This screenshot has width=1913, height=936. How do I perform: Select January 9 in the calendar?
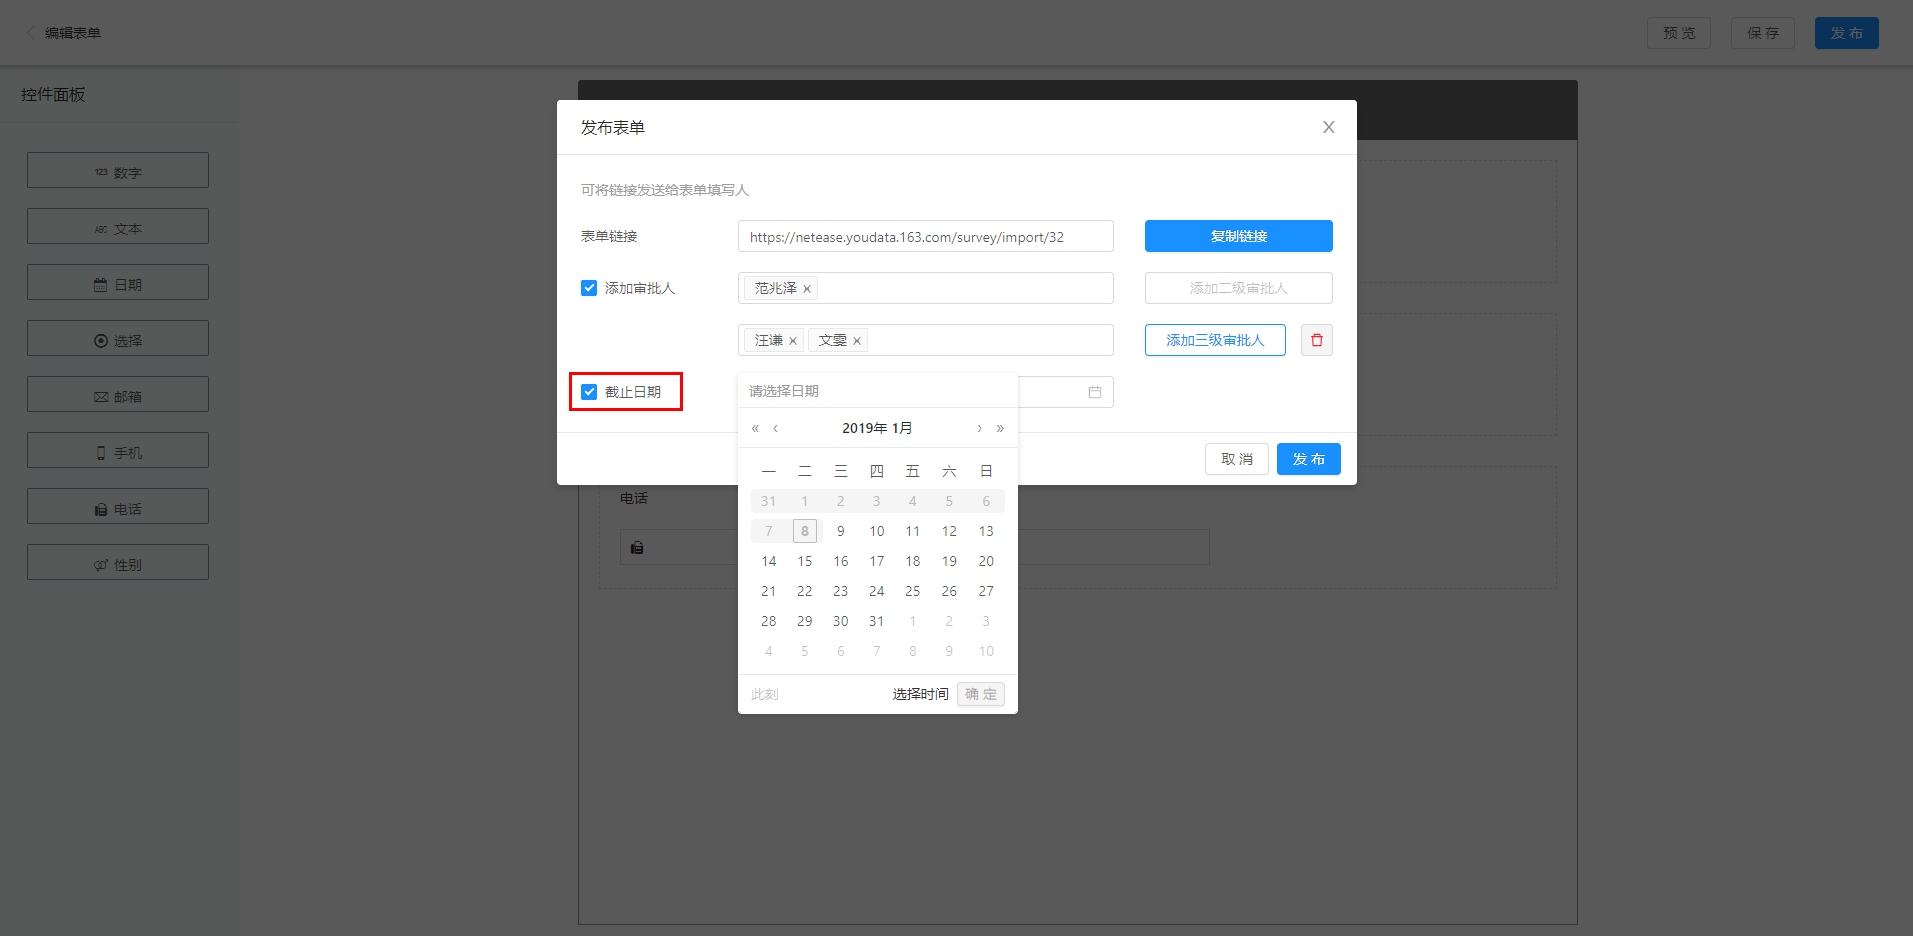click(841, 531)
